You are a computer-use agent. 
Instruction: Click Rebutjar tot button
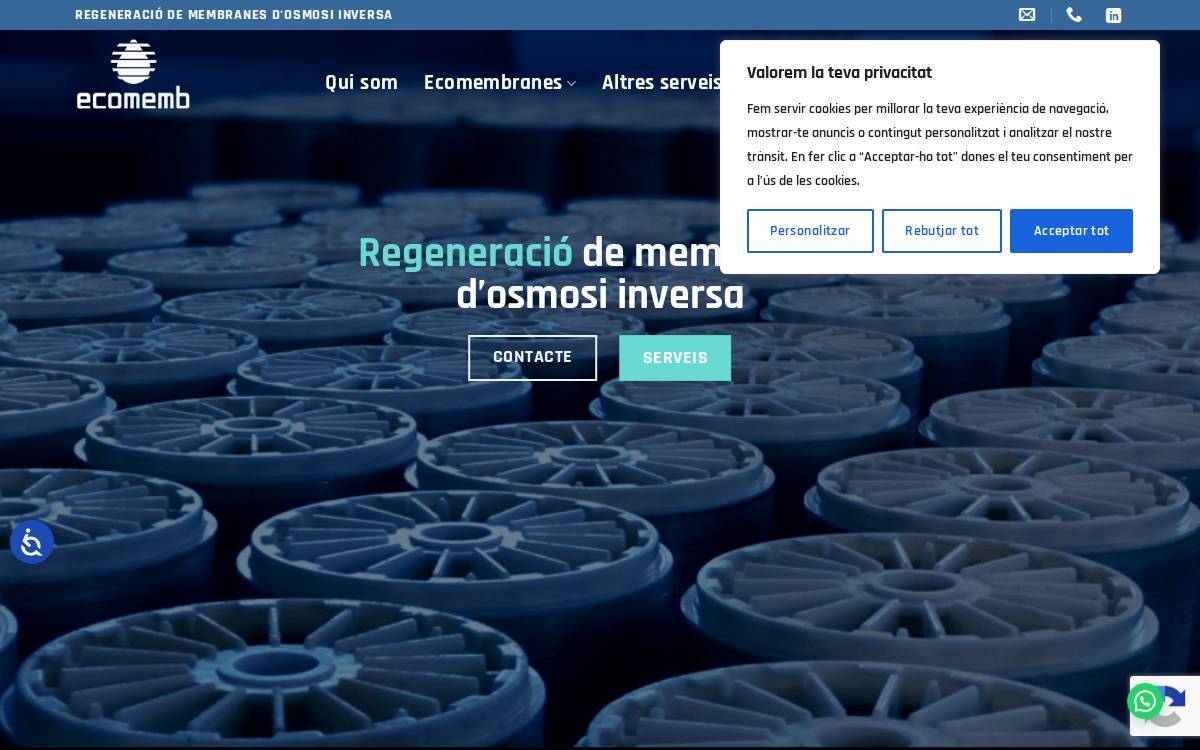click(942, 231)
